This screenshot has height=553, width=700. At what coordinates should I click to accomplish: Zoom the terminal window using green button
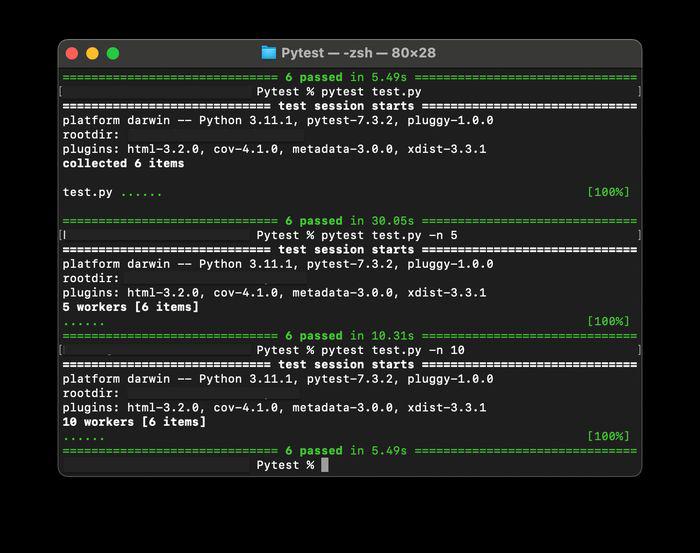[x=113, y=54]
